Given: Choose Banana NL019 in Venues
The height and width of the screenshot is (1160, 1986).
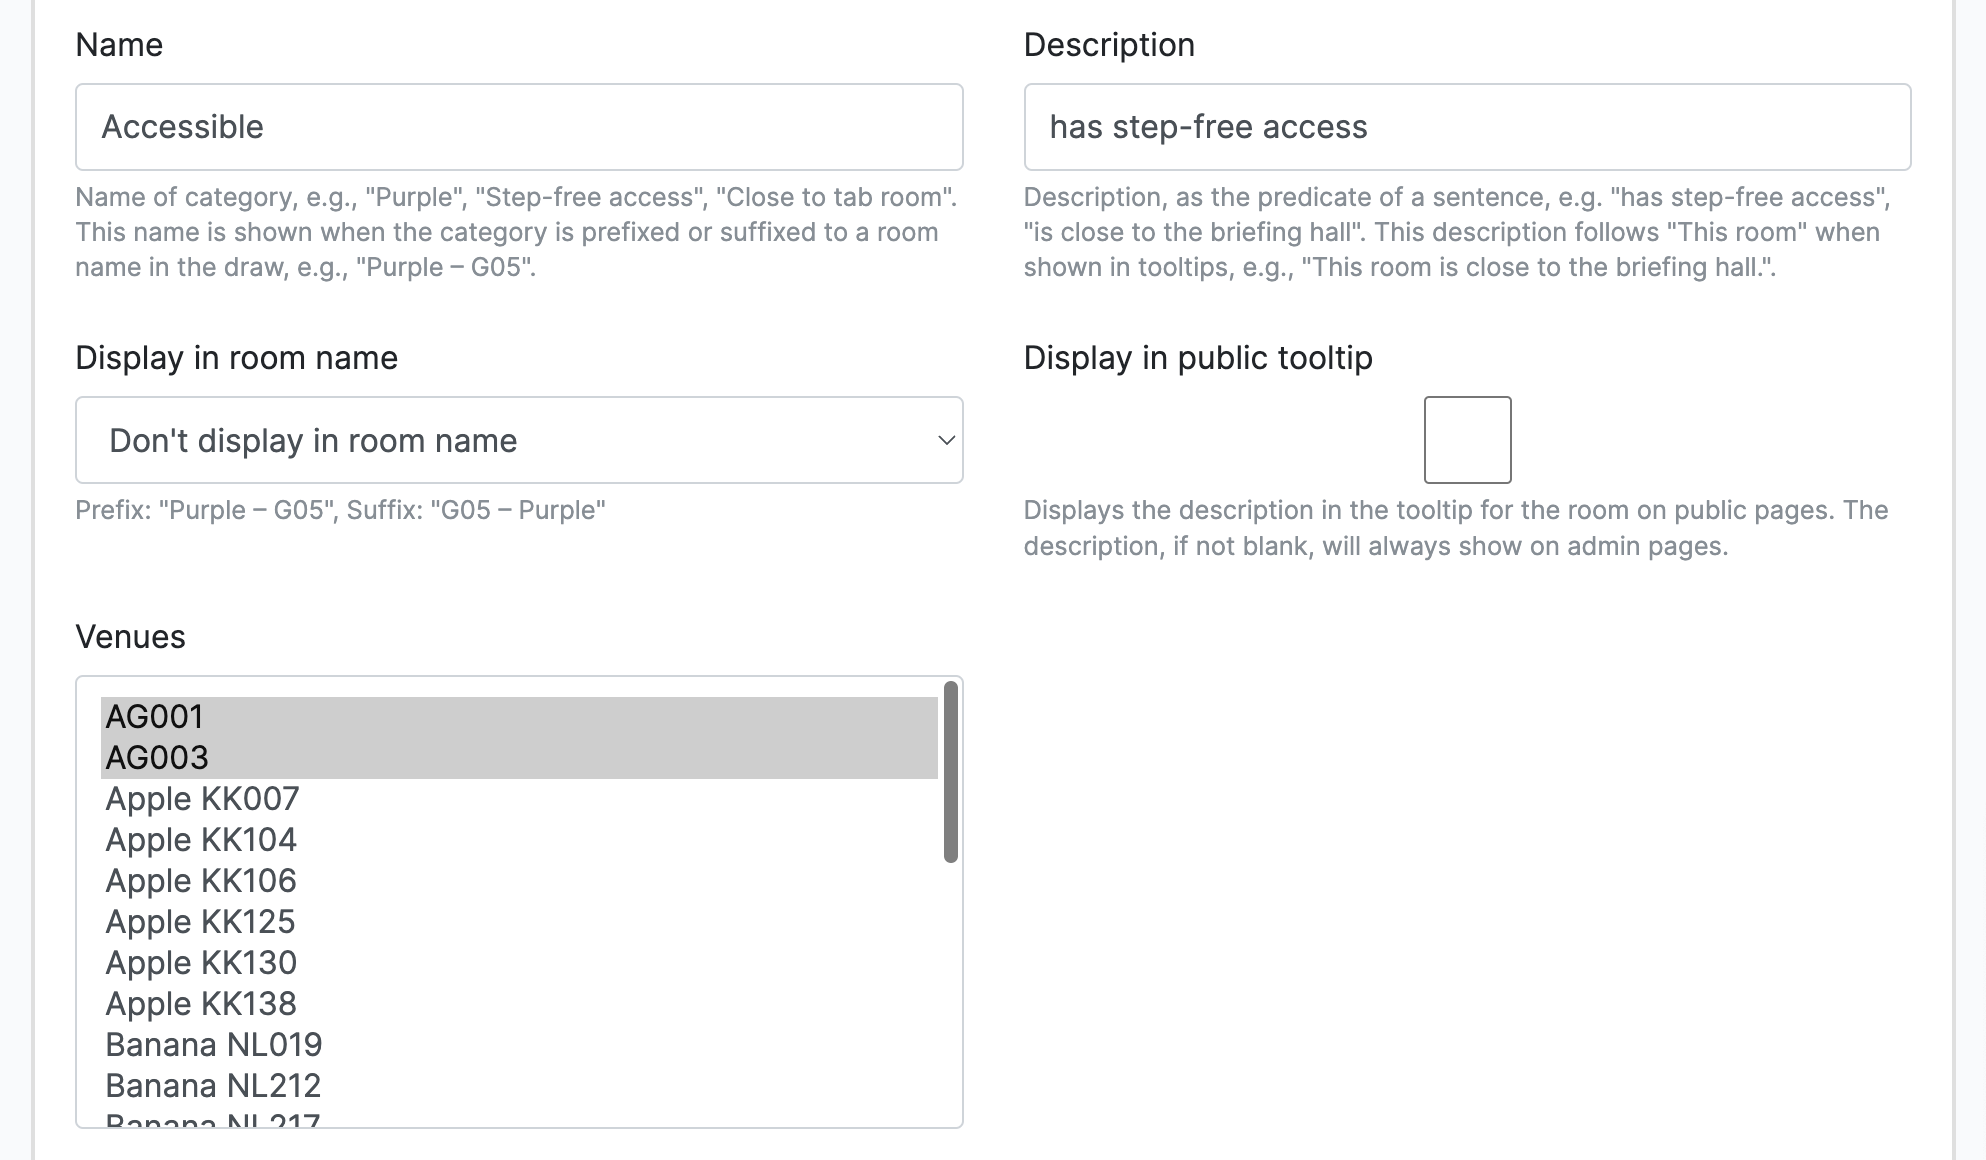Looking at the screenshot, I should pyautogui.click(x=519, y=1045).
